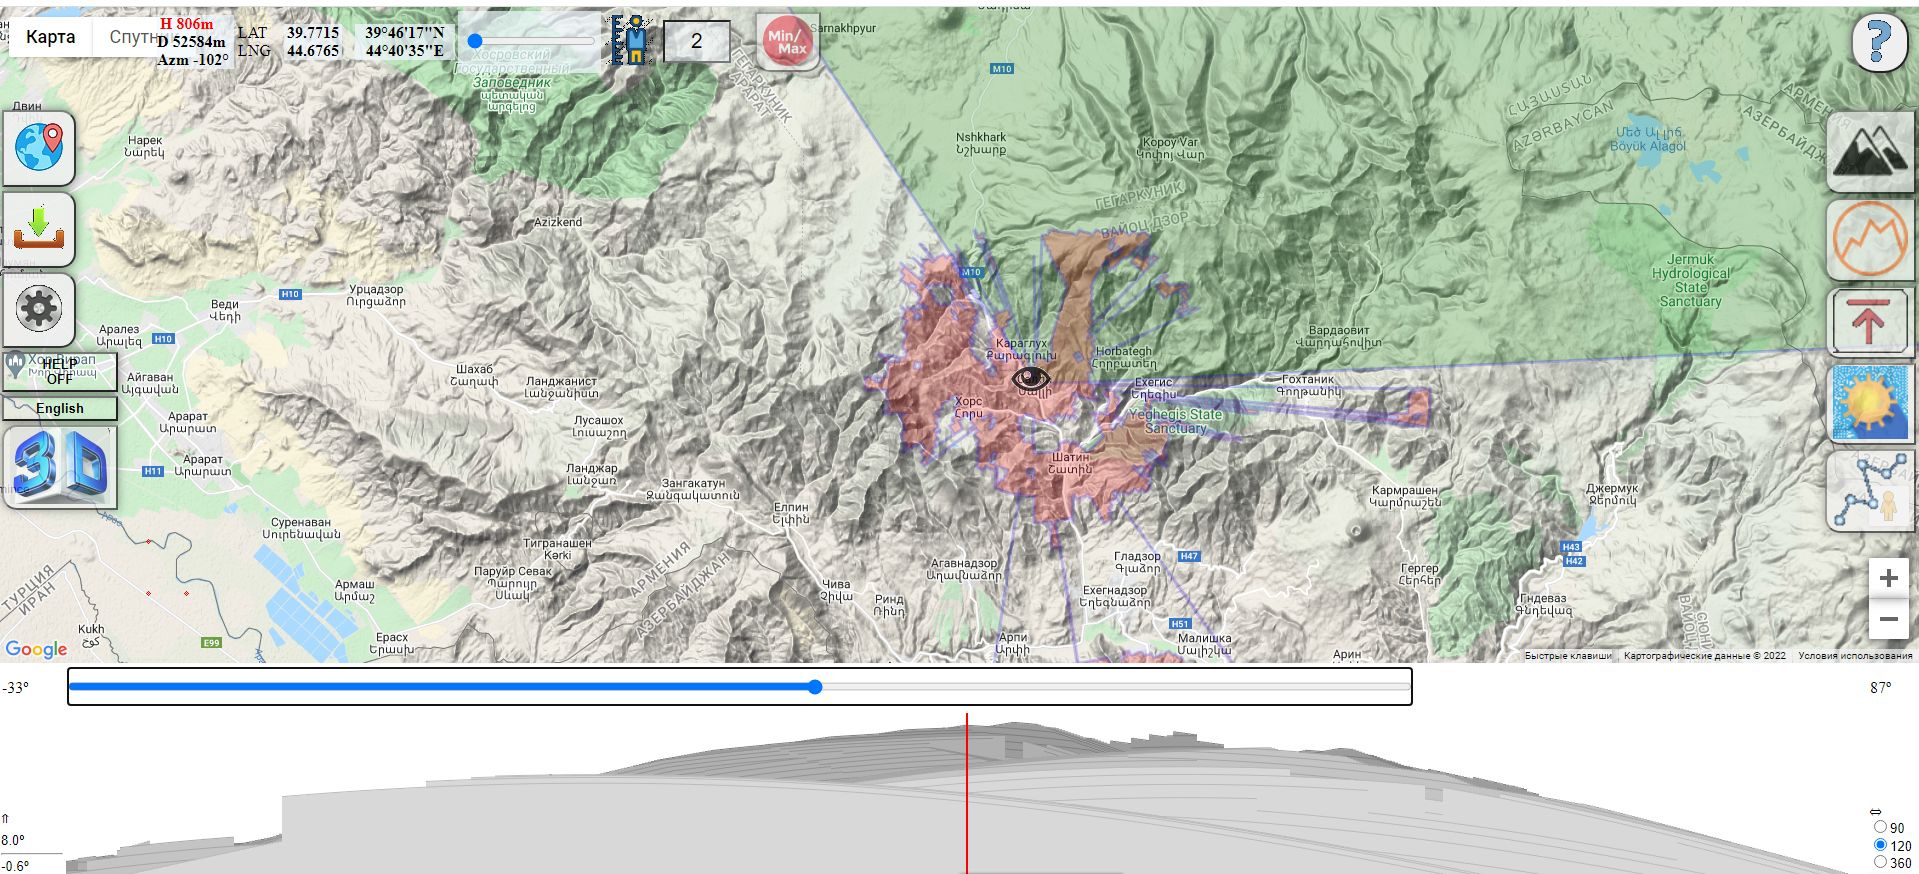This screenshot has width=1919, height=874.
Task: Switch language with the English button
Action: [60, 408]
